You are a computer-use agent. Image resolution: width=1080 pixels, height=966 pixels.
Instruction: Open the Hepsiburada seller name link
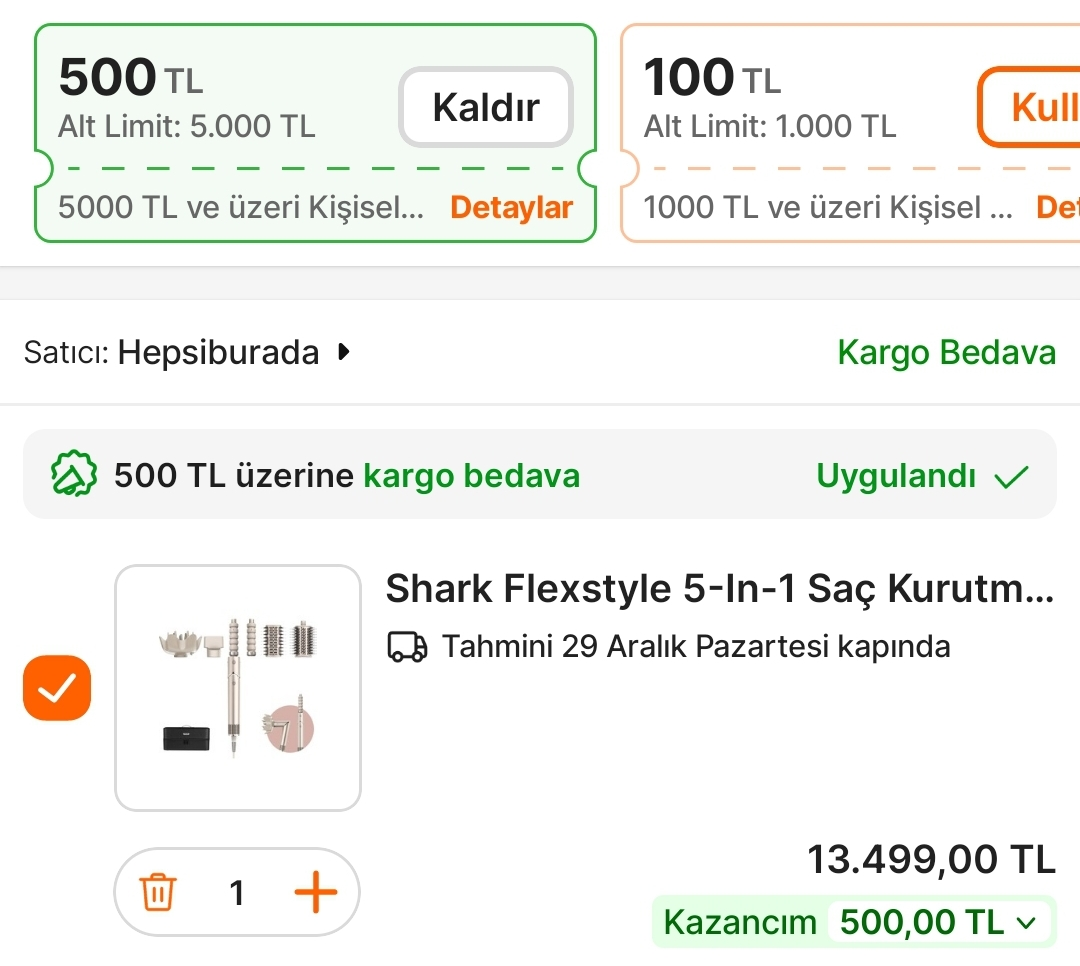click(x=218, y=352)
